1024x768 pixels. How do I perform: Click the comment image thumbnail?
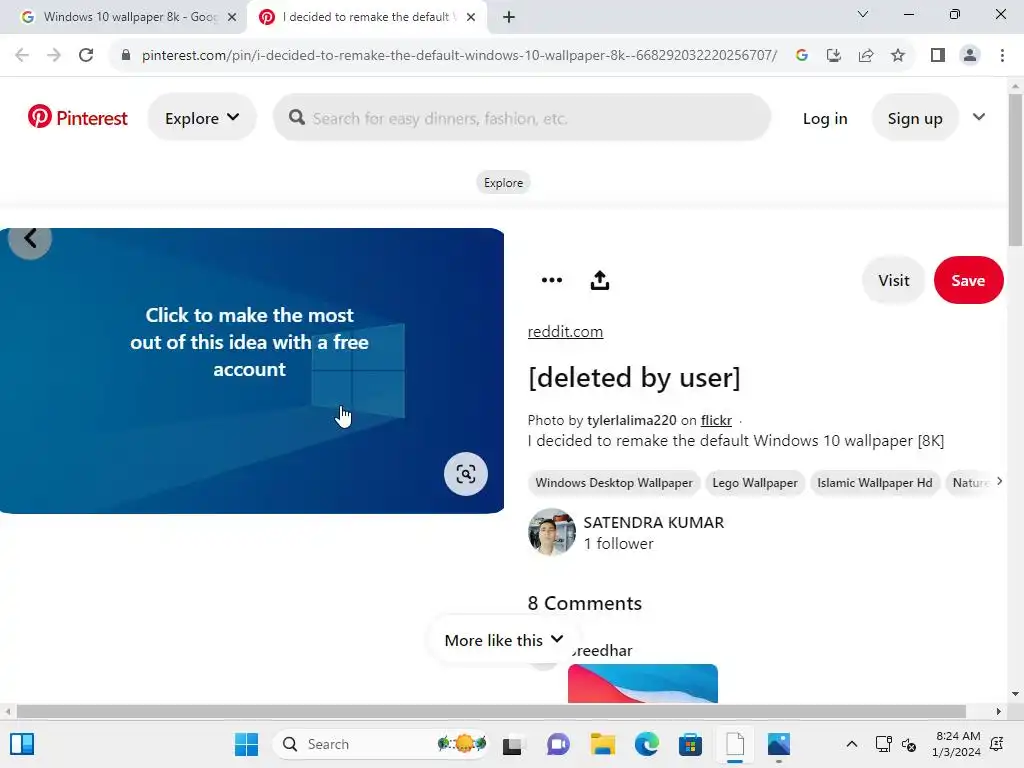pos(643,683)
